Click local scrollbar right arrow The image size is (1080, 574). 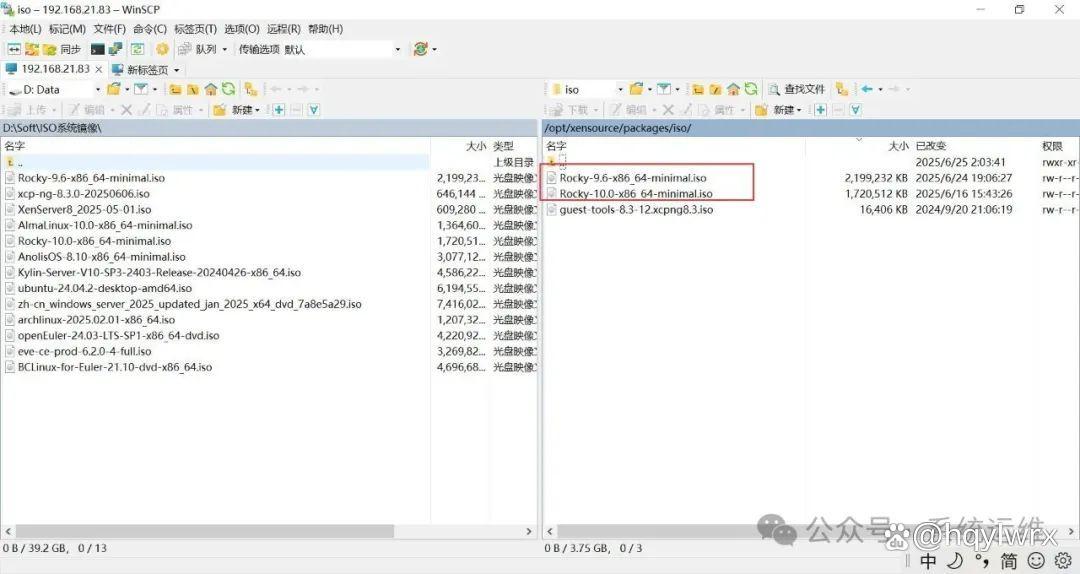[x=529, y=531]
